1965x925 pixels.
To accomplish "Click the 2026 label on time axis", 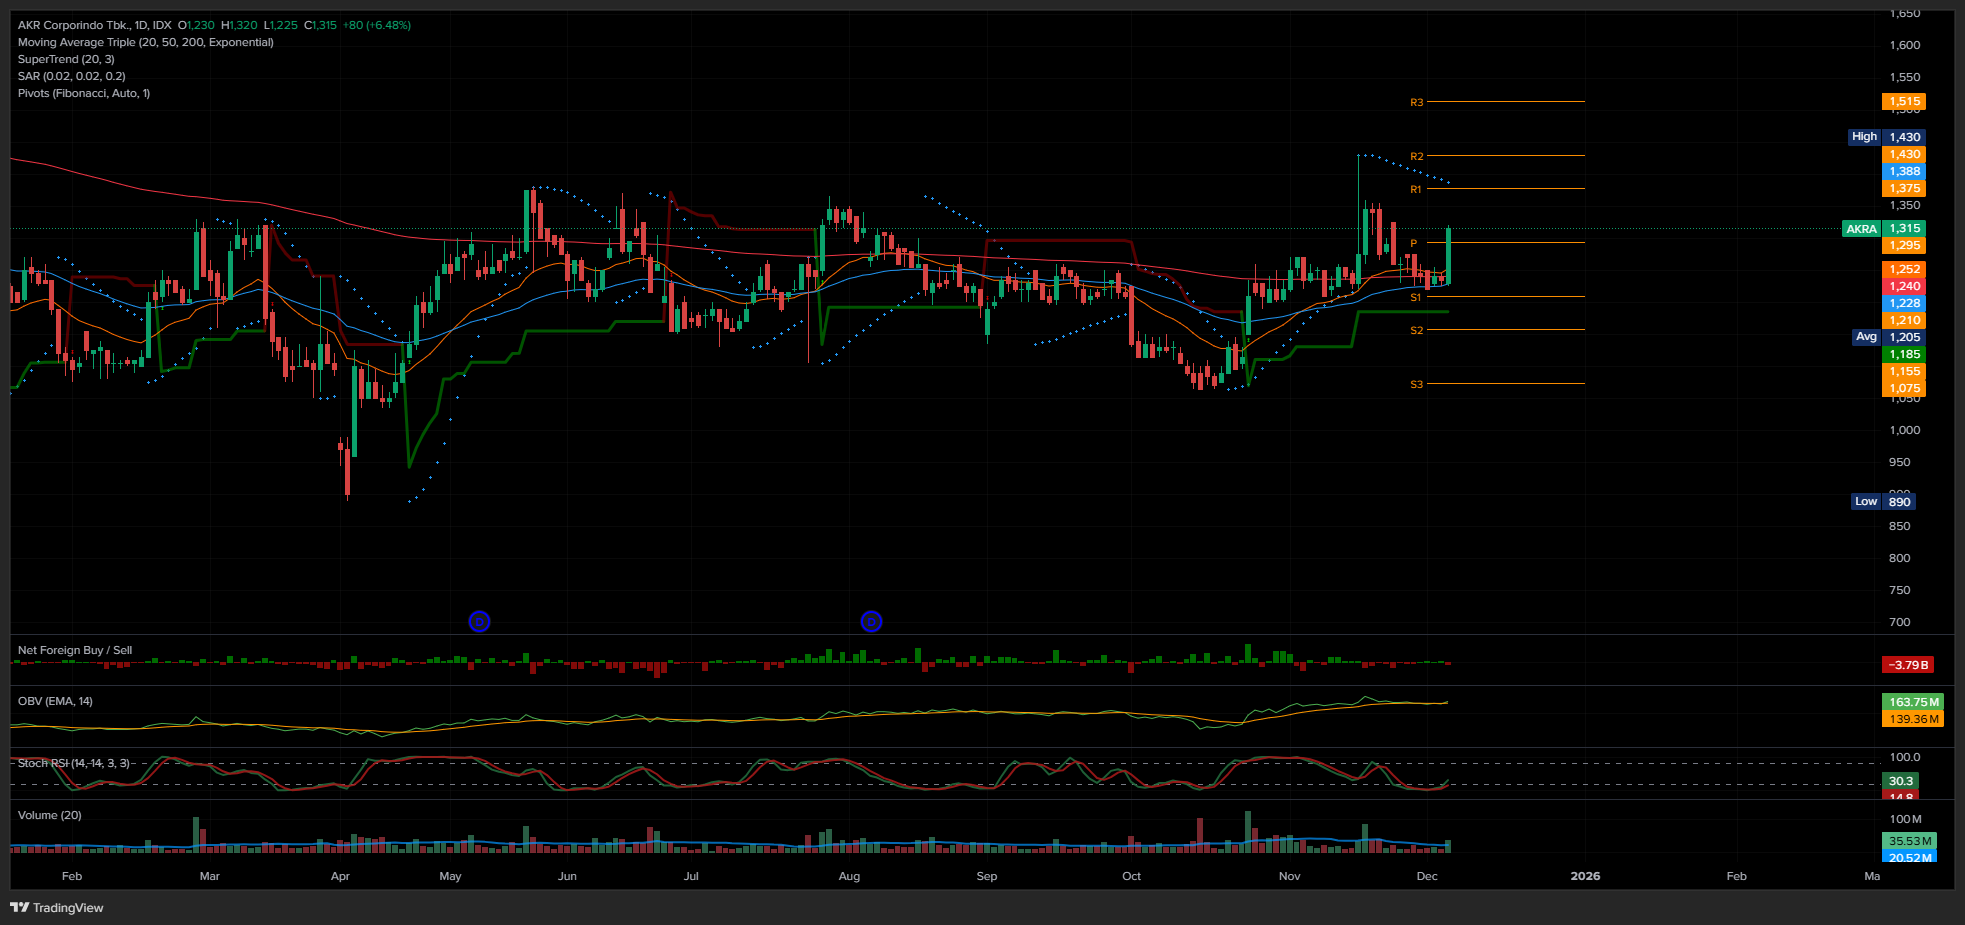I will (x=1585, y=876).
